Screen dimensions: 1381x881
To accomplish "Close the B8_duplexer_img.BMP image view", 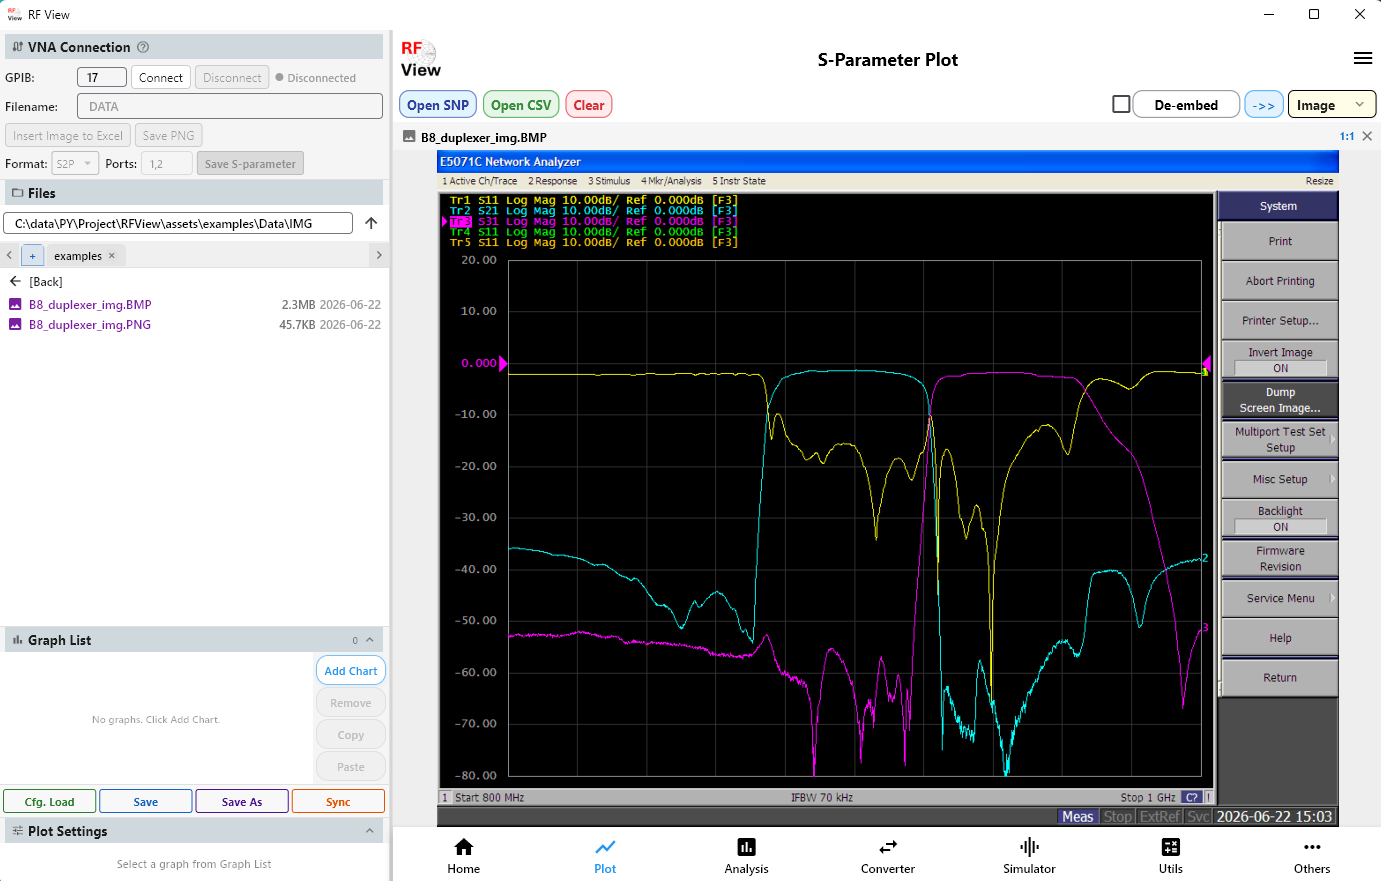I will (1367, 136).
